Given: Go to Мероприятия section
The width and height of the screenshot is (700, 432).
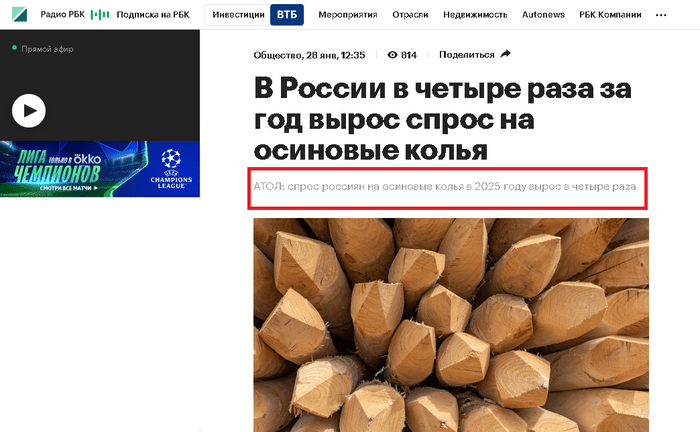Looking at the screenshot, I should [348, 15].
